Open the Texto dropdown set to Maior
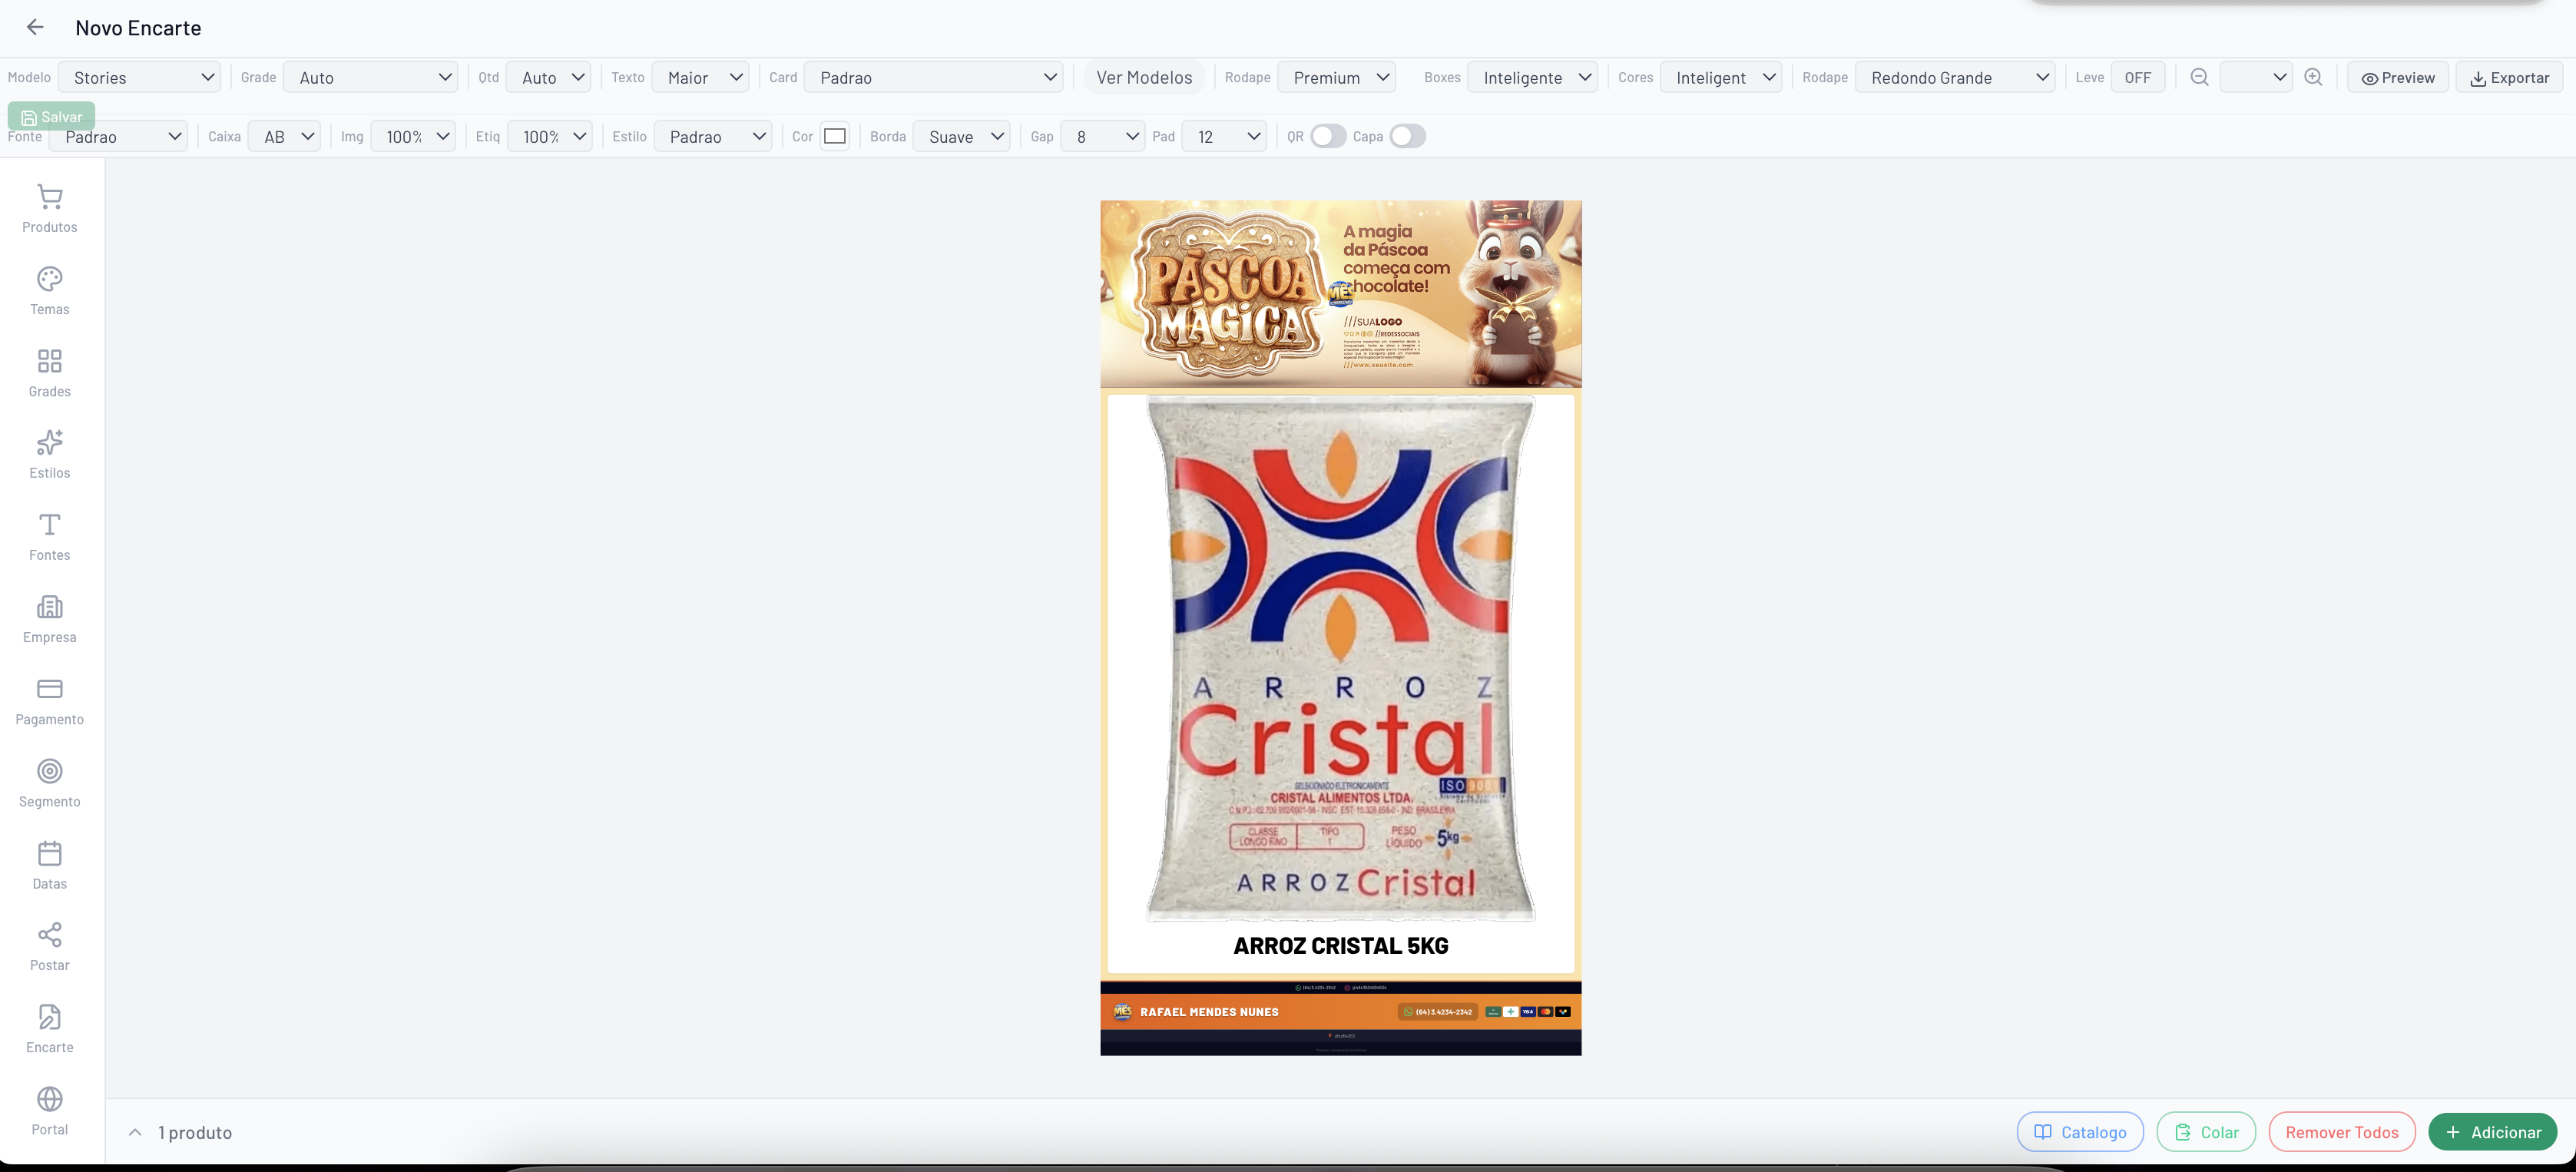Screen dimensions: 2576x1172 [700, 77]
